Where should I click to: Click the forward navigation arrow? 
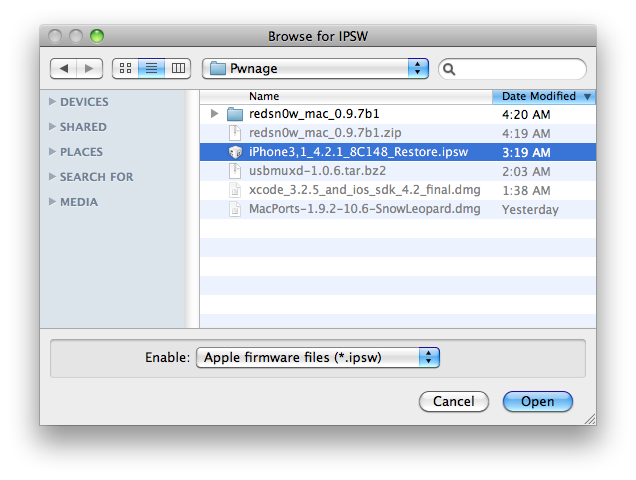[89, 68]
